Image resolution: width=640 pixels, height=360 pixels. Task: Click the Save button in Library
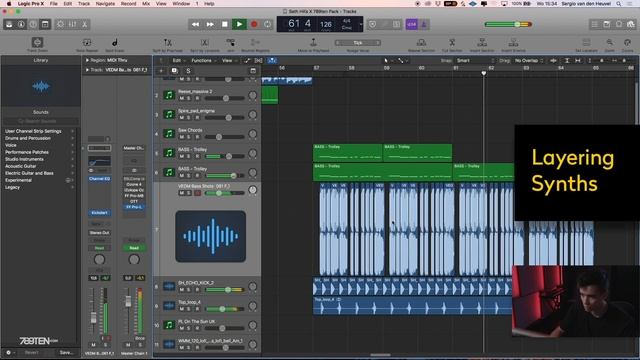(x=66, y=352)
